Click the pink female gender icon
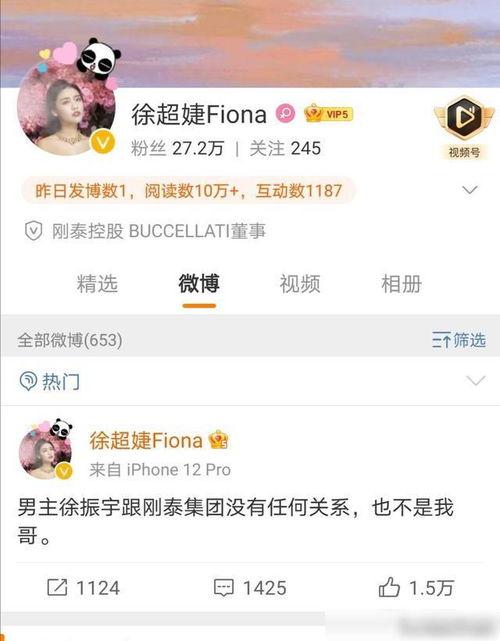Viewport: 500px width, 641px height. point(286,113)
